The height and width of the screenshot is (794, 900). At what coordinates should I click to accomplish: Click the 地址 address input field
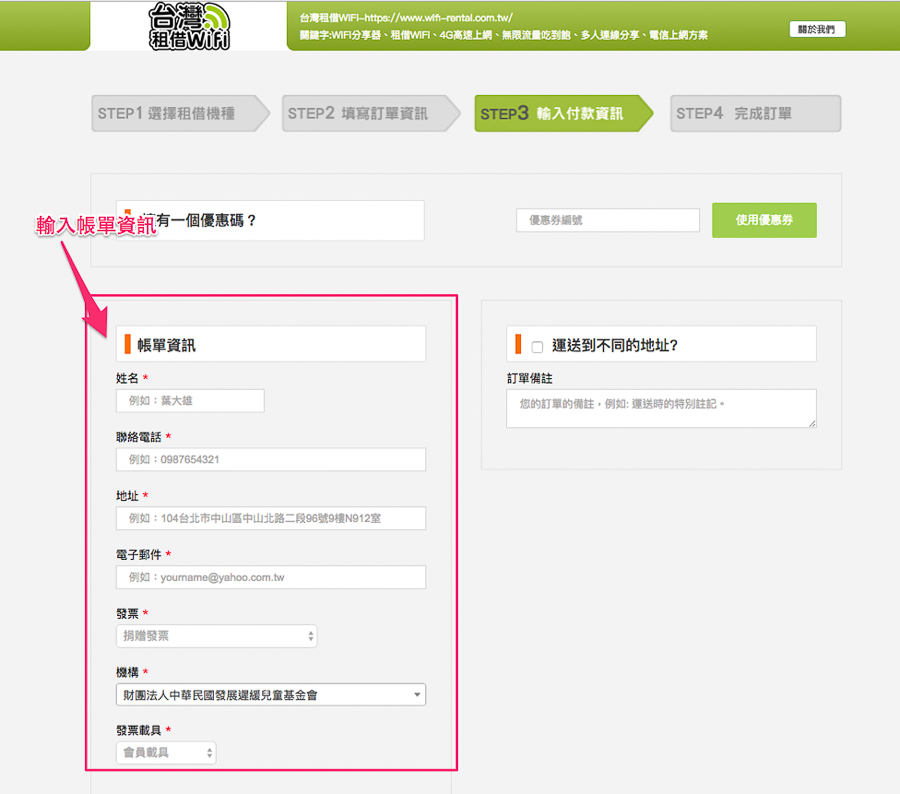271,518
